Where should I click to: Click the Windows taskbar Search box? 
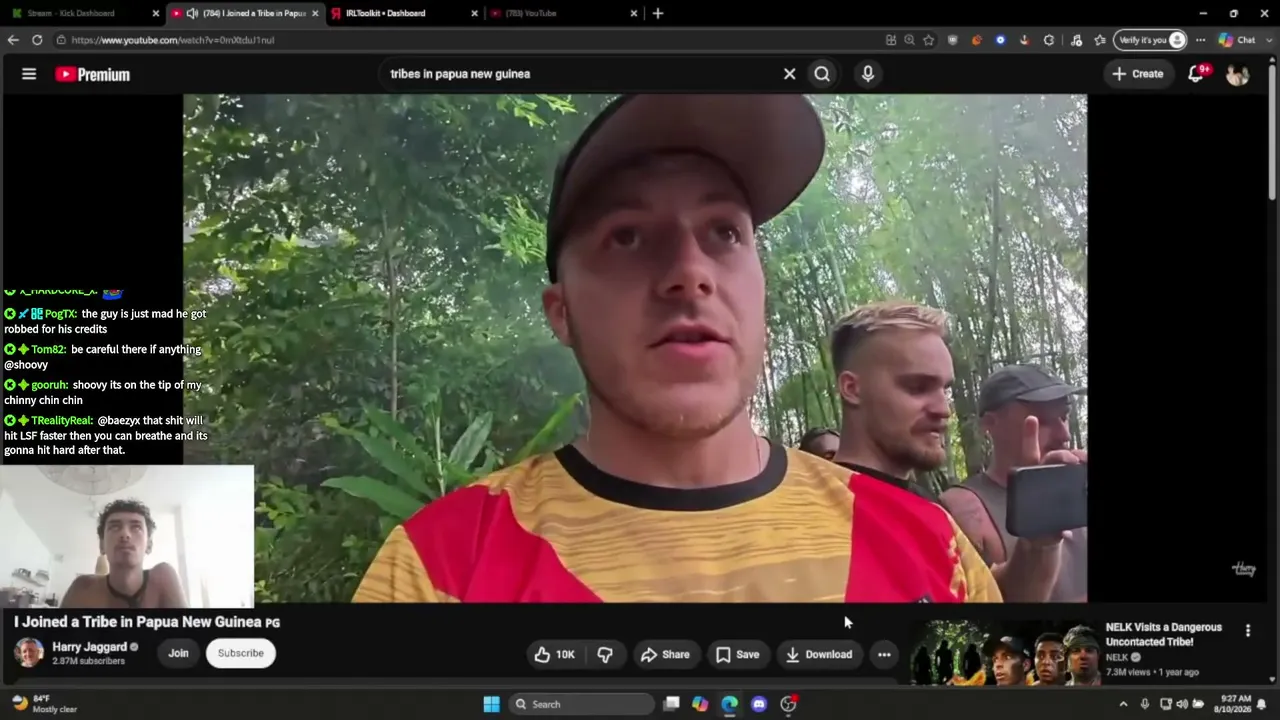coord(583,704)
